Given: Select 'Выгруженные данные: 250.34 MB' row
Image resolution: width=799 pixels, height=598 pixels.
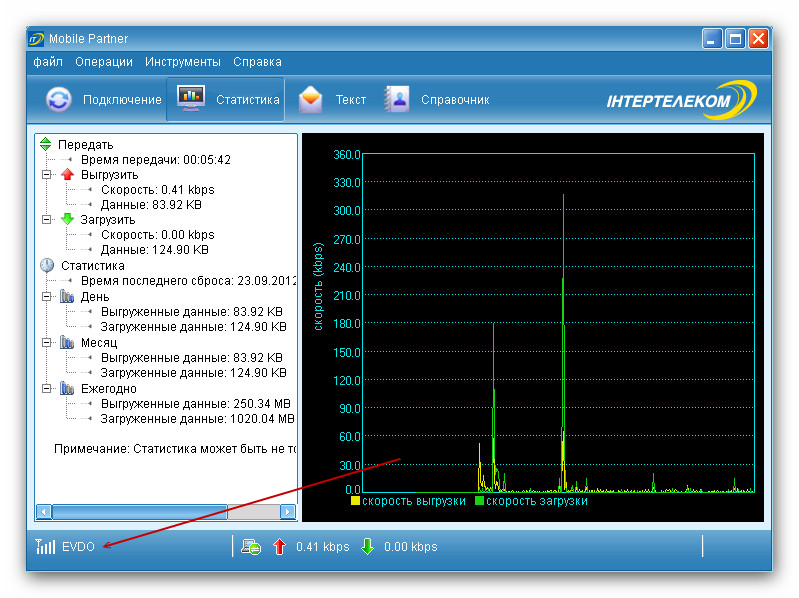Looking at the screenshot, I should (196, 404).
